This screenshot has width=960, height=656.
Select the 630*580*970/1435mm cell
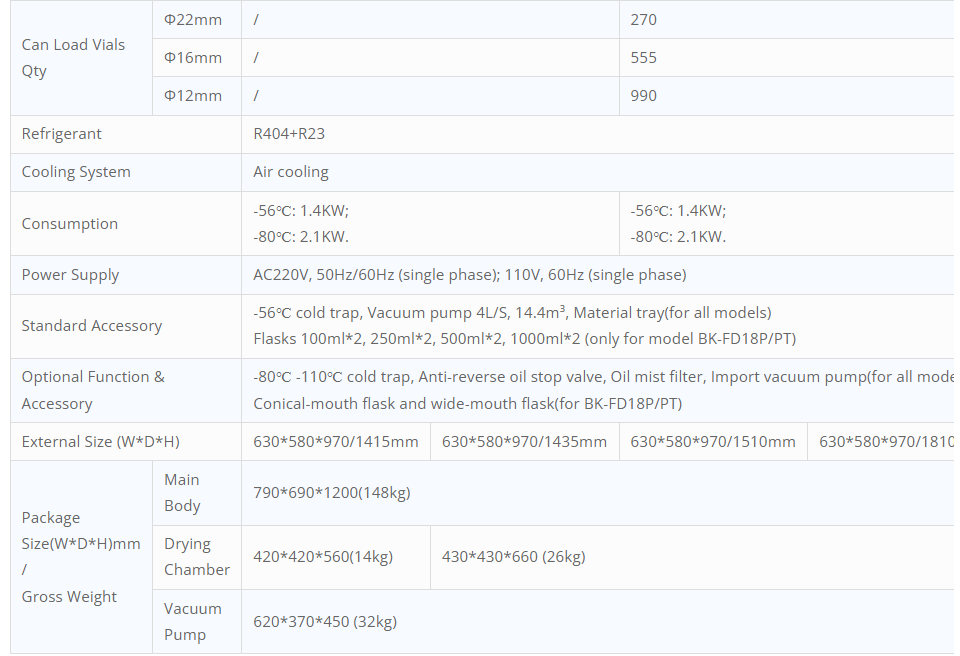[x=524, y=442]
